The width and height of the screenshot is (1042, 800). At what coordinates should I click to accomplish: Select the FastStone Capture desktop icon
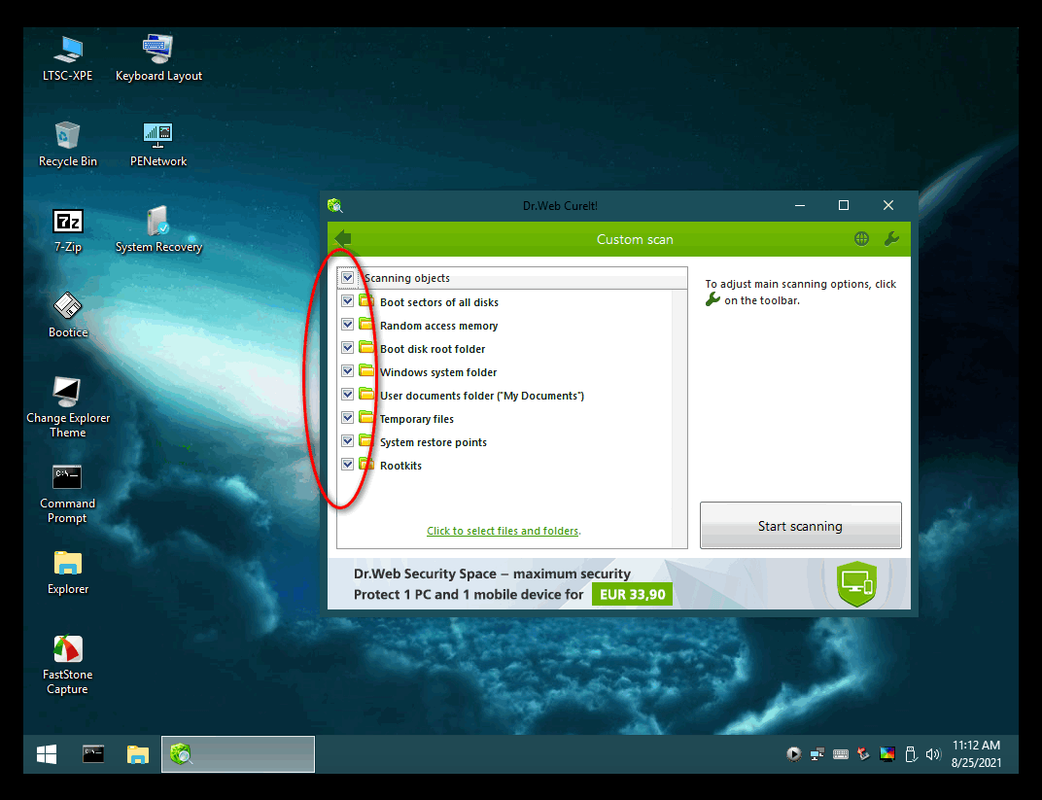tap(68, 664)
